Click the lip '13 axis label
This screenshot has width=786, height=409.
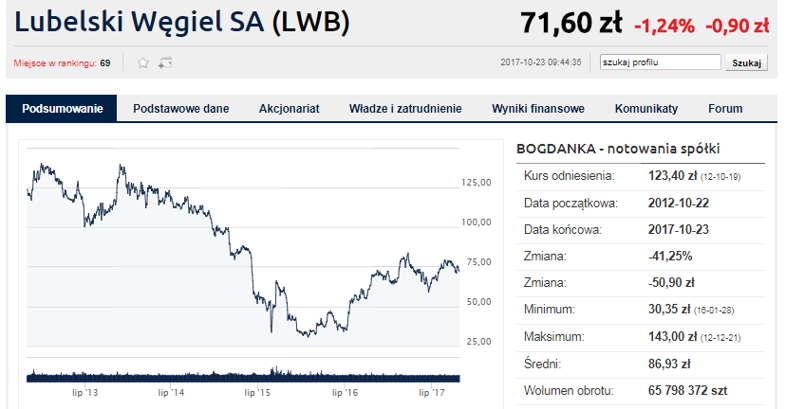click(x=85, y=392)
